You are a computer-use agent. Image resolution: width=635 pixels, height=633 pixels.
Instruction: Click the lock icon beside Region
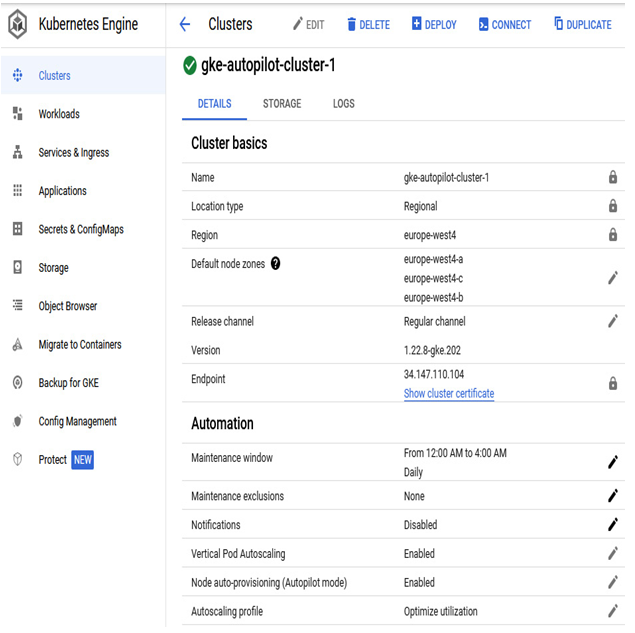tap(613, 234)
